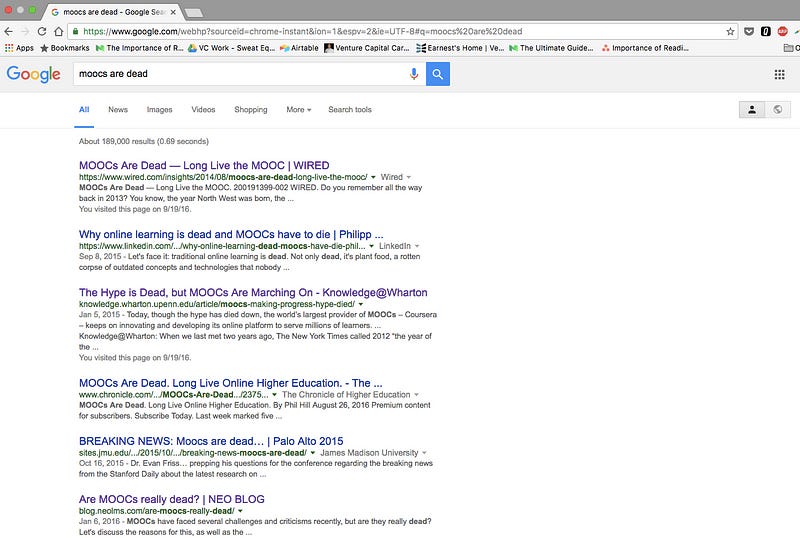
Task: Expand dropdown arrow beside chronicle.com URL
Action: click(274, 395)
